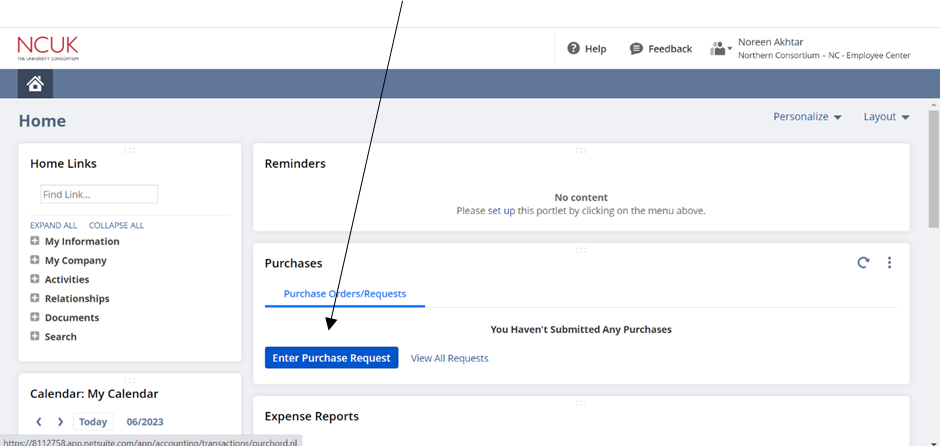Open the Help icon link
Viewport: 940px width, 446px height.
[x=573, y=48]
